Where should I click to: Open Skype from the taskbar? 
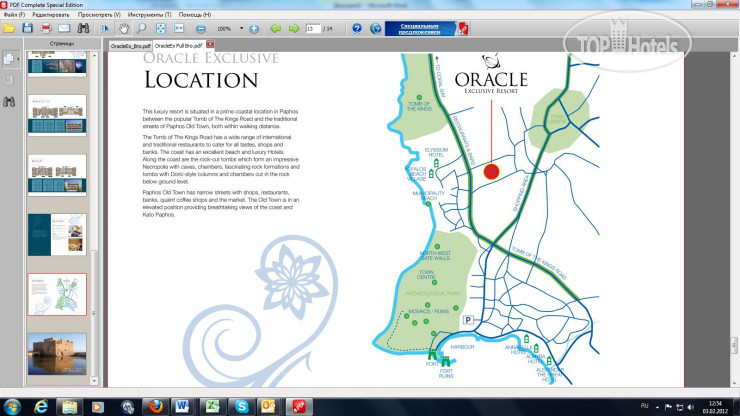[242, 407]
